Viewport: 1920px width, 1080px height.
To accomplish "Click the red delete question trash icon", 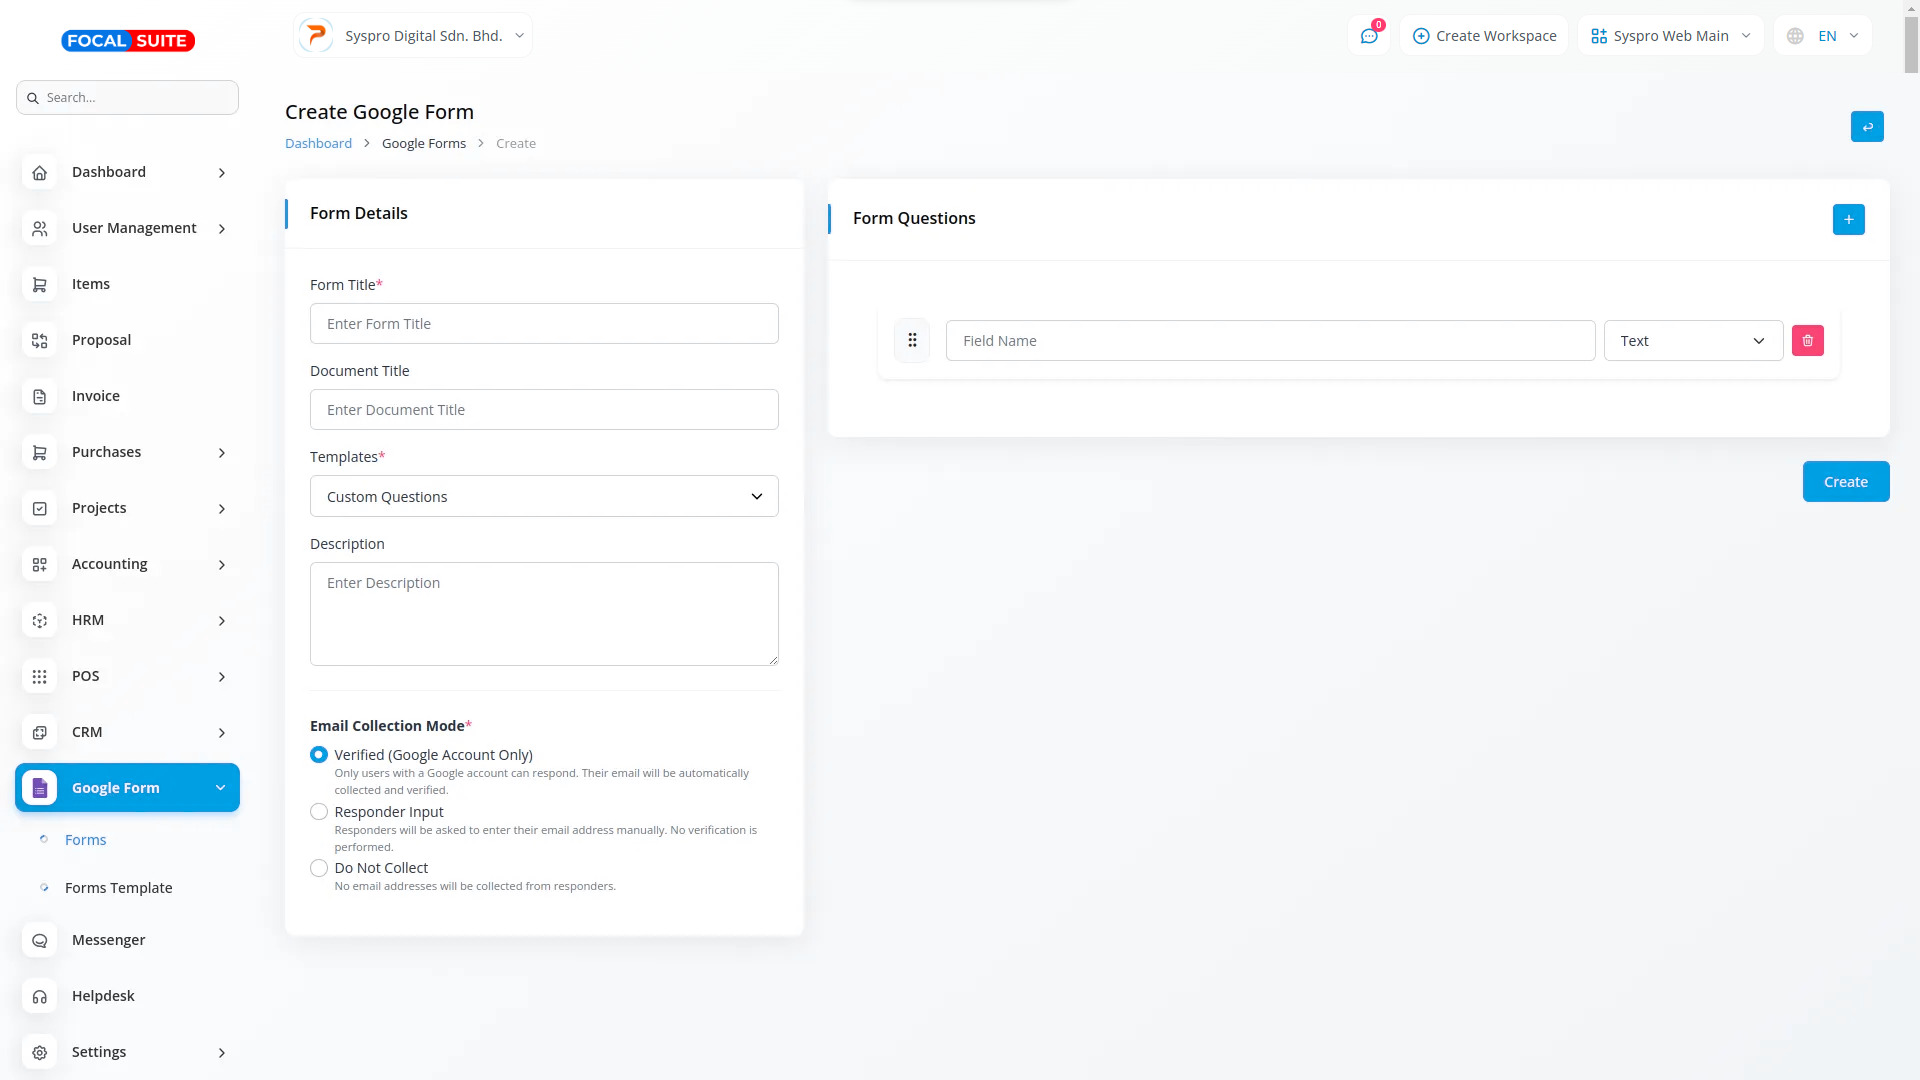I will point(1807,341).
